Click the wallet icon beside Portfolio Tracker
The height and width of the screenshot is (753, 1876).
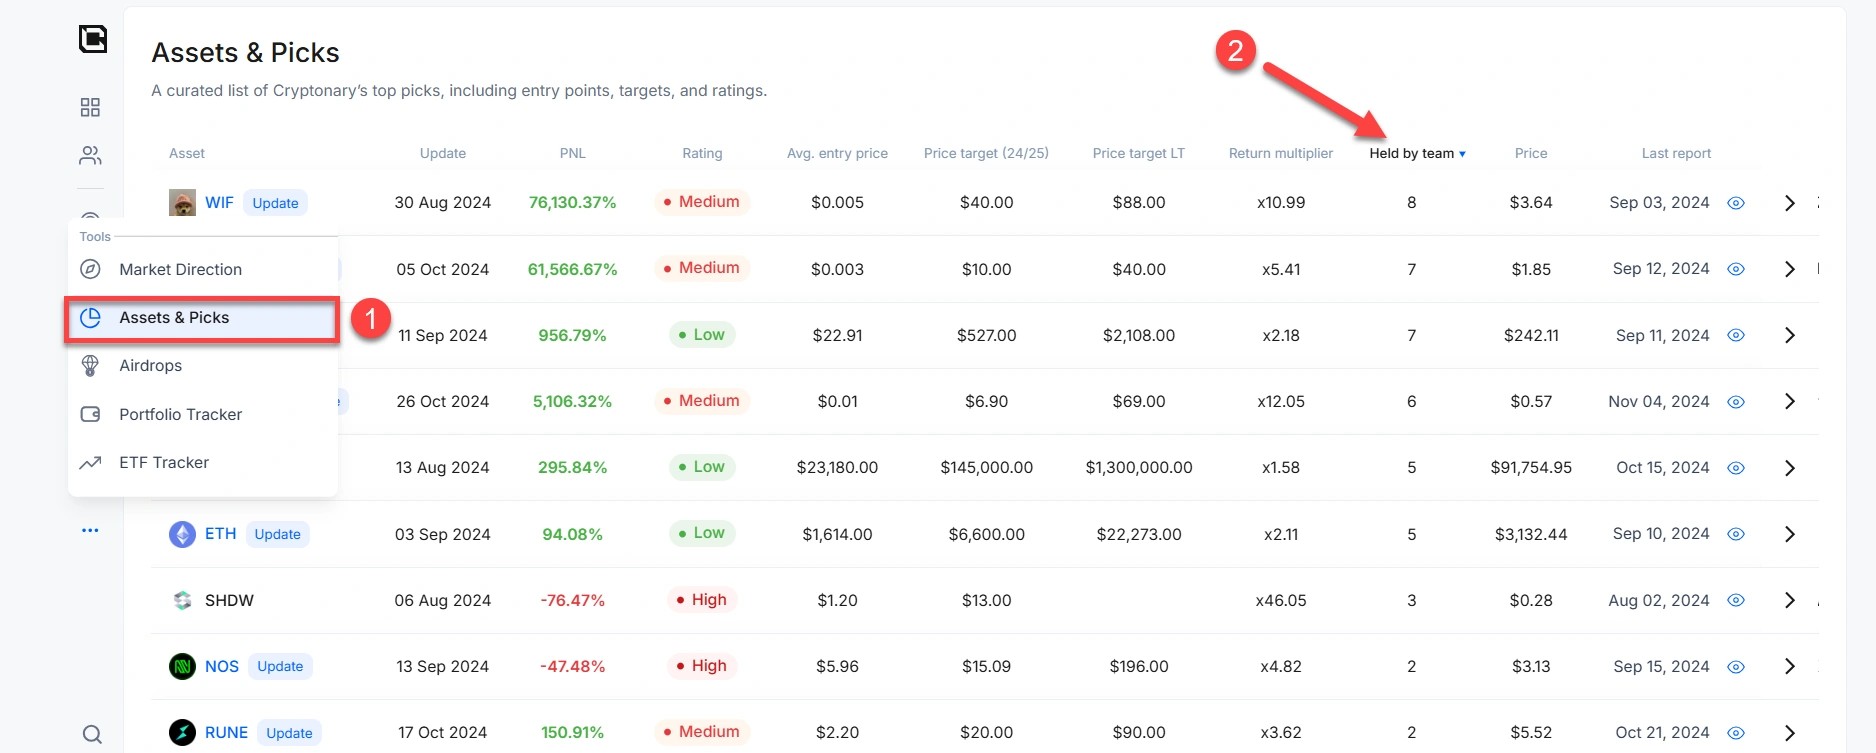[x=90, y=414]
